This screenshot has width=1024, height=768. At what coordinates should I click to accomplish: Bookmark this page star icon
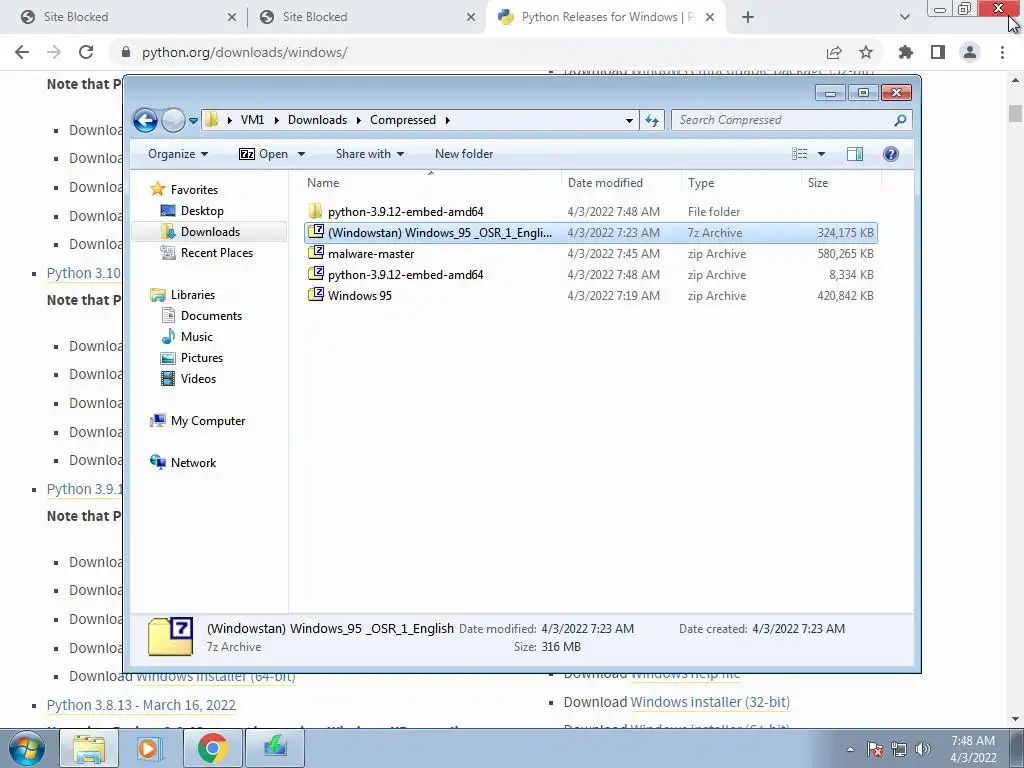[x=866, y=52]
